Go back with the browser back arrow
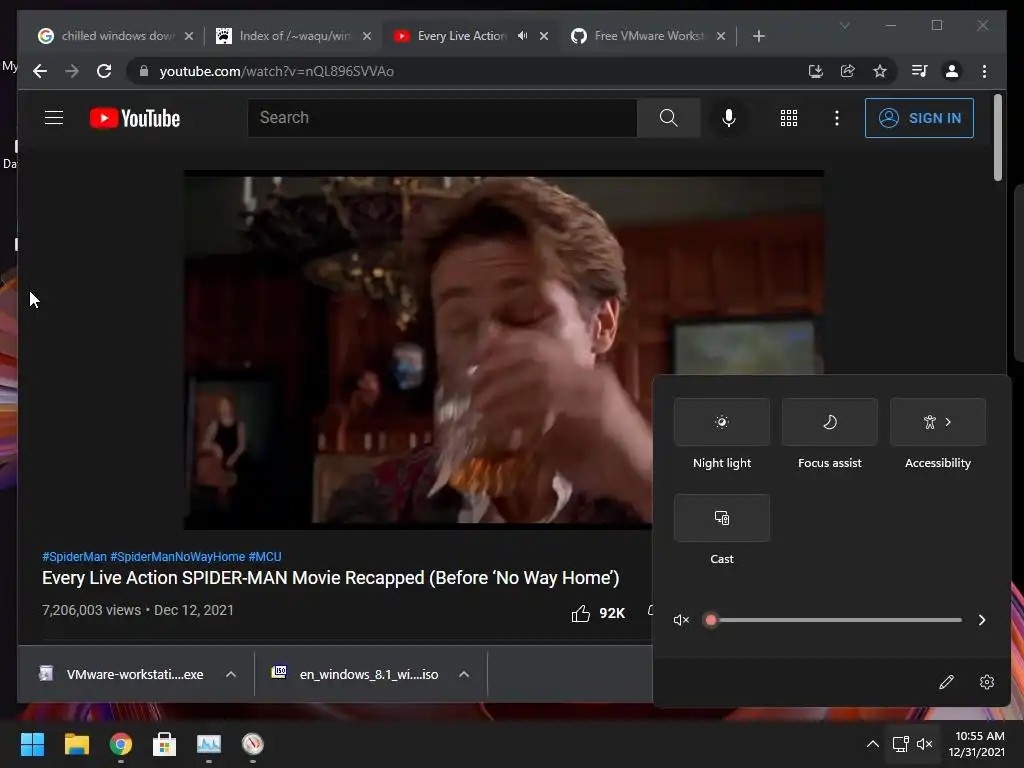The height and width of the screenshot is (768, 1024). coord(40,71)
